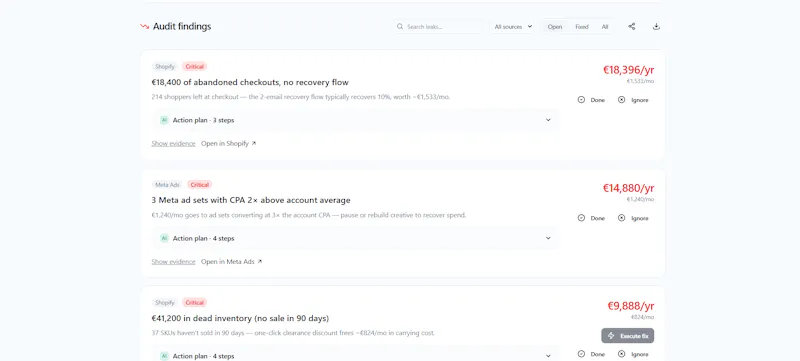Click the share icon in Audit findings header

(632, 27)
